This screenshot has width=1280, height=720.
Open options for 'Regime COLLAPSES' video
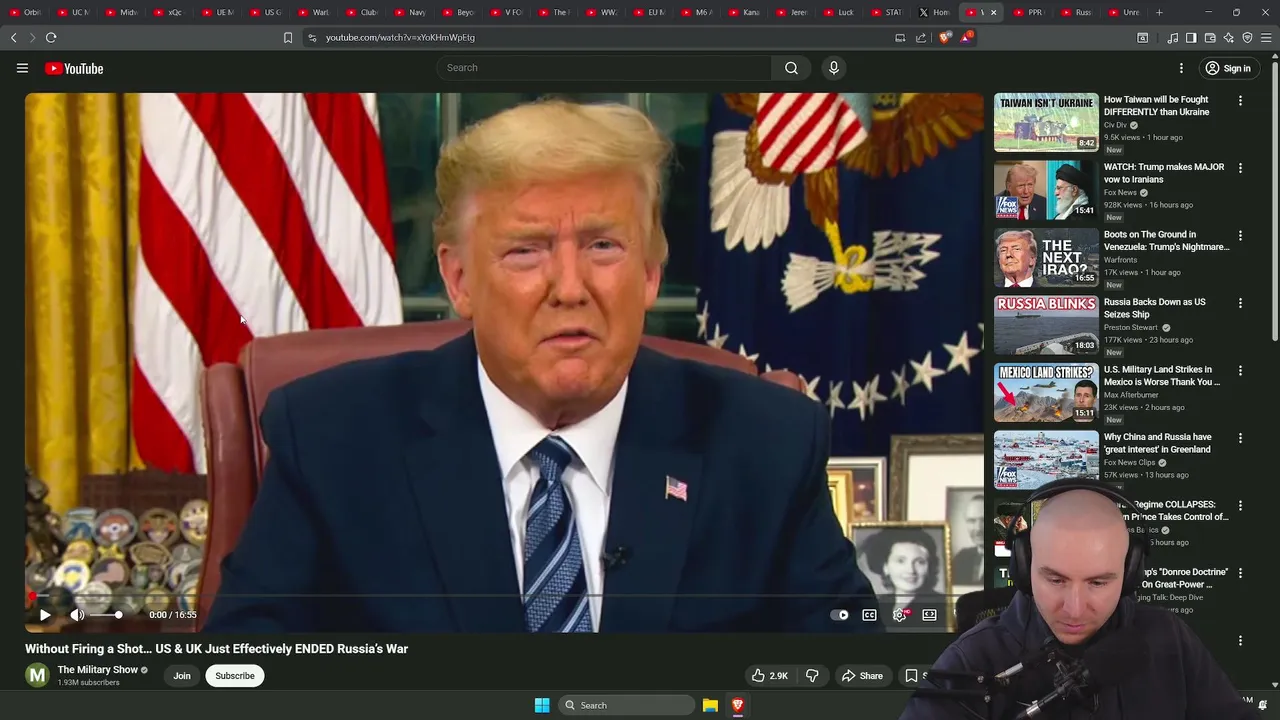1240,506
